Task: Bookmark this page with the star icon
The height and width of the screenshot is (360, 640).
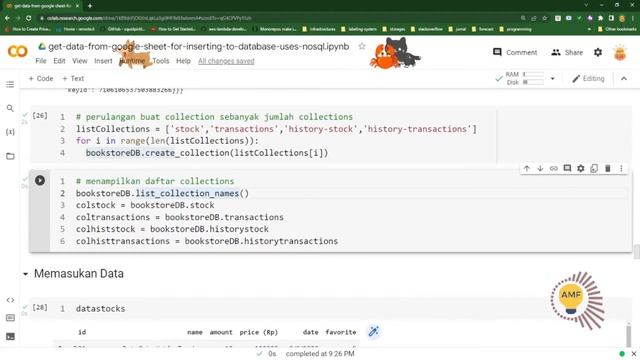Action: click(544, 18)
